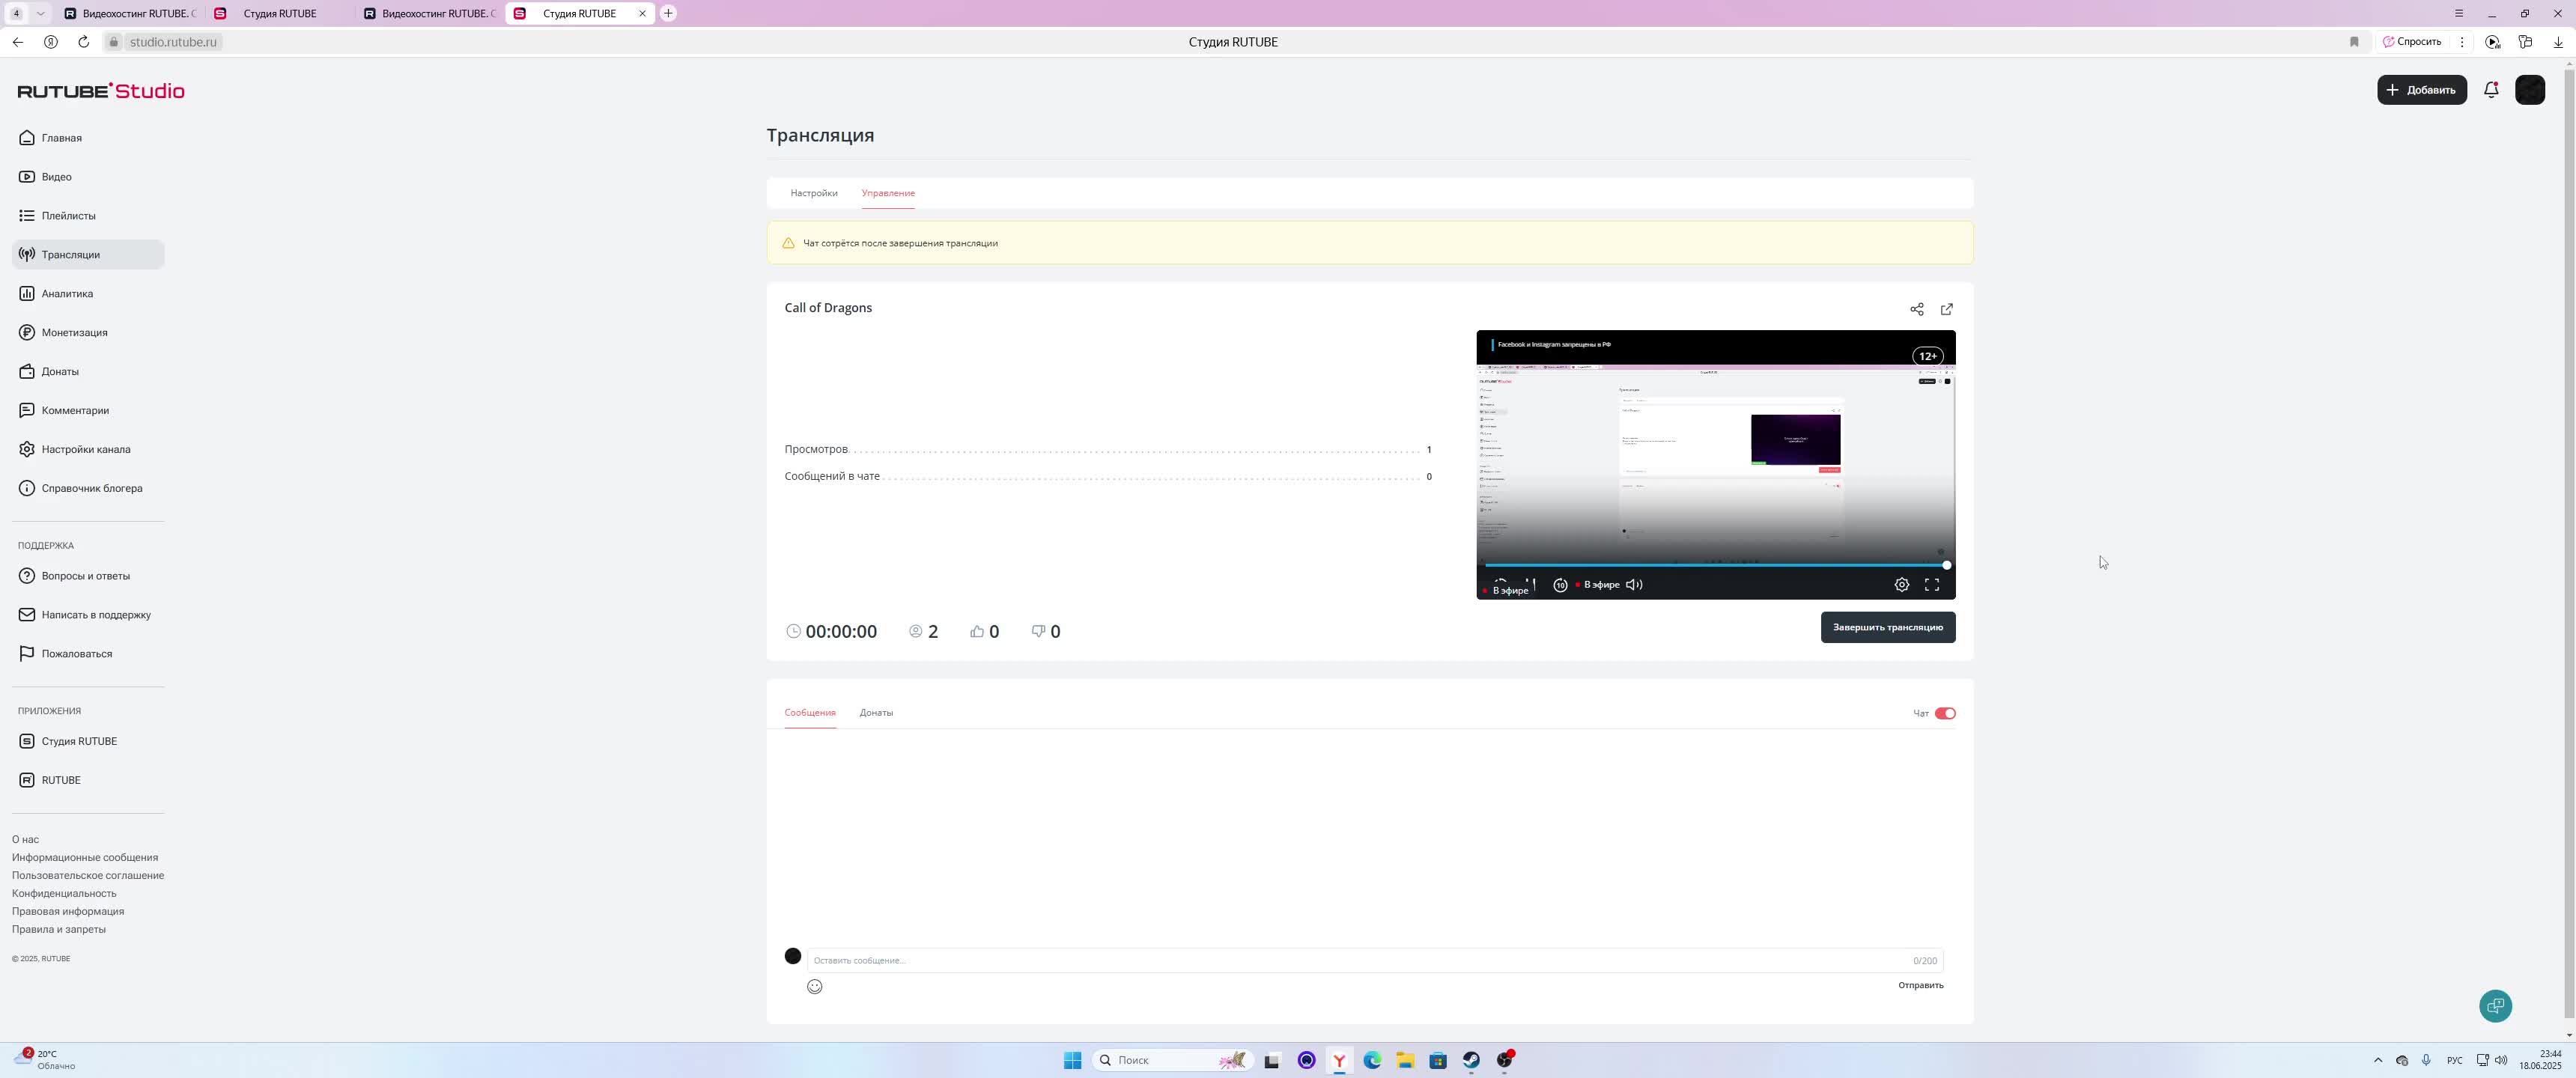Click the dislikes thumbs-down counter
Screen dimensions: 2576x1078
(1046, 632)
